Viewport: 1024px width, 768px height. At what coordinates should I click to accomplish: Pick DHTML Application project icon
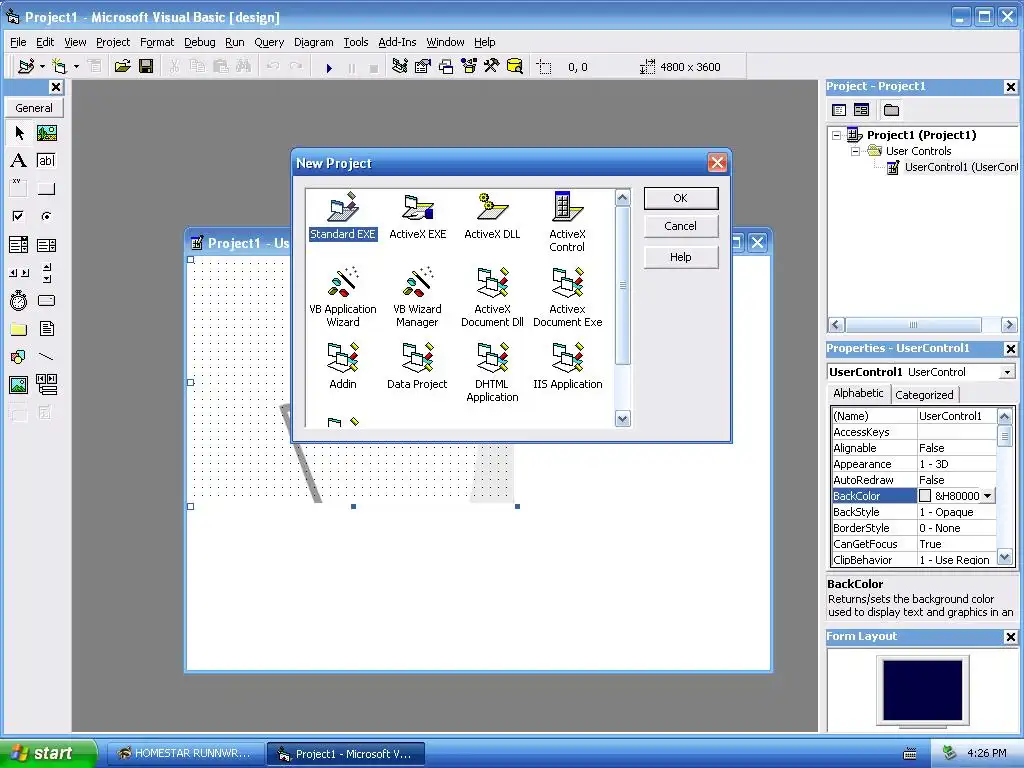pos(492,372)
